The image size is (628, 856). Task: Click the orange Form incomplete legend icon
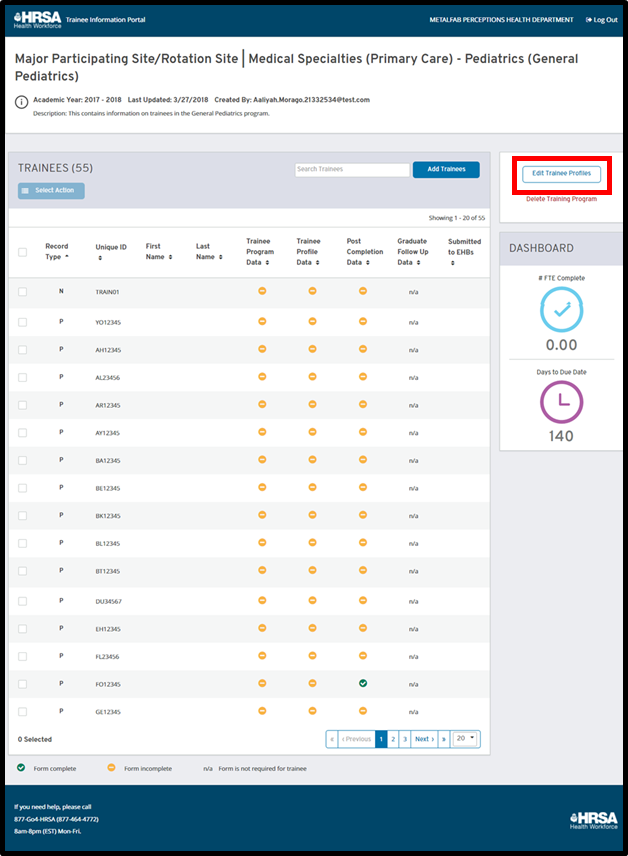click(111, 768)
